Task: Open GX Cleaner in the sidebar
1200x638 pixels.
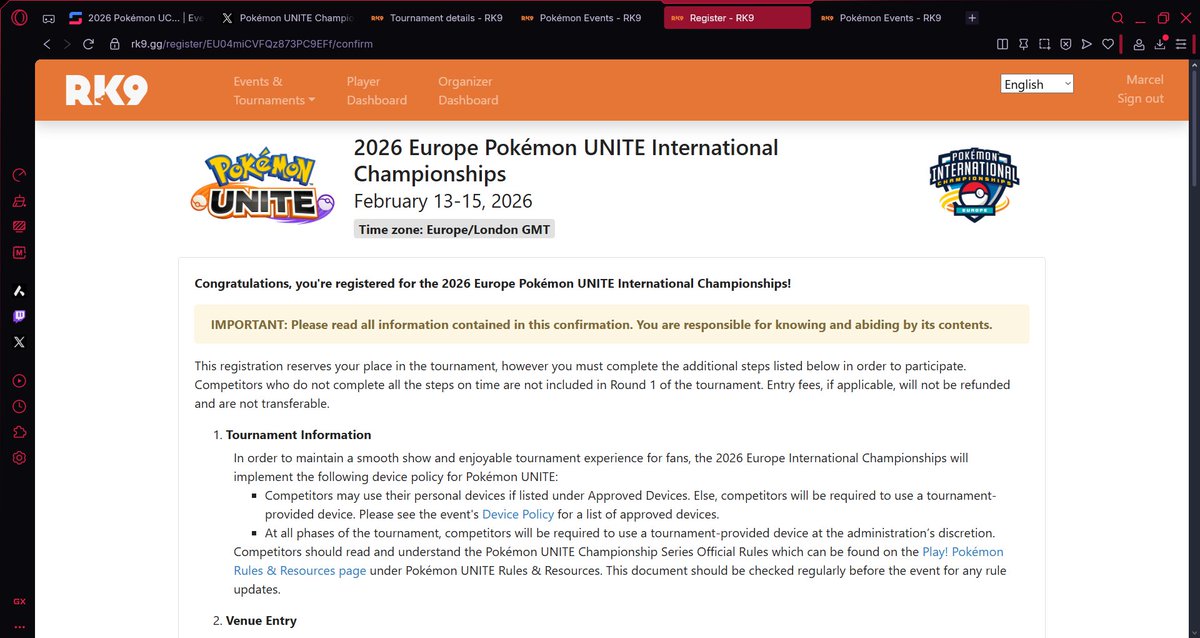Action: pos(18,201)
